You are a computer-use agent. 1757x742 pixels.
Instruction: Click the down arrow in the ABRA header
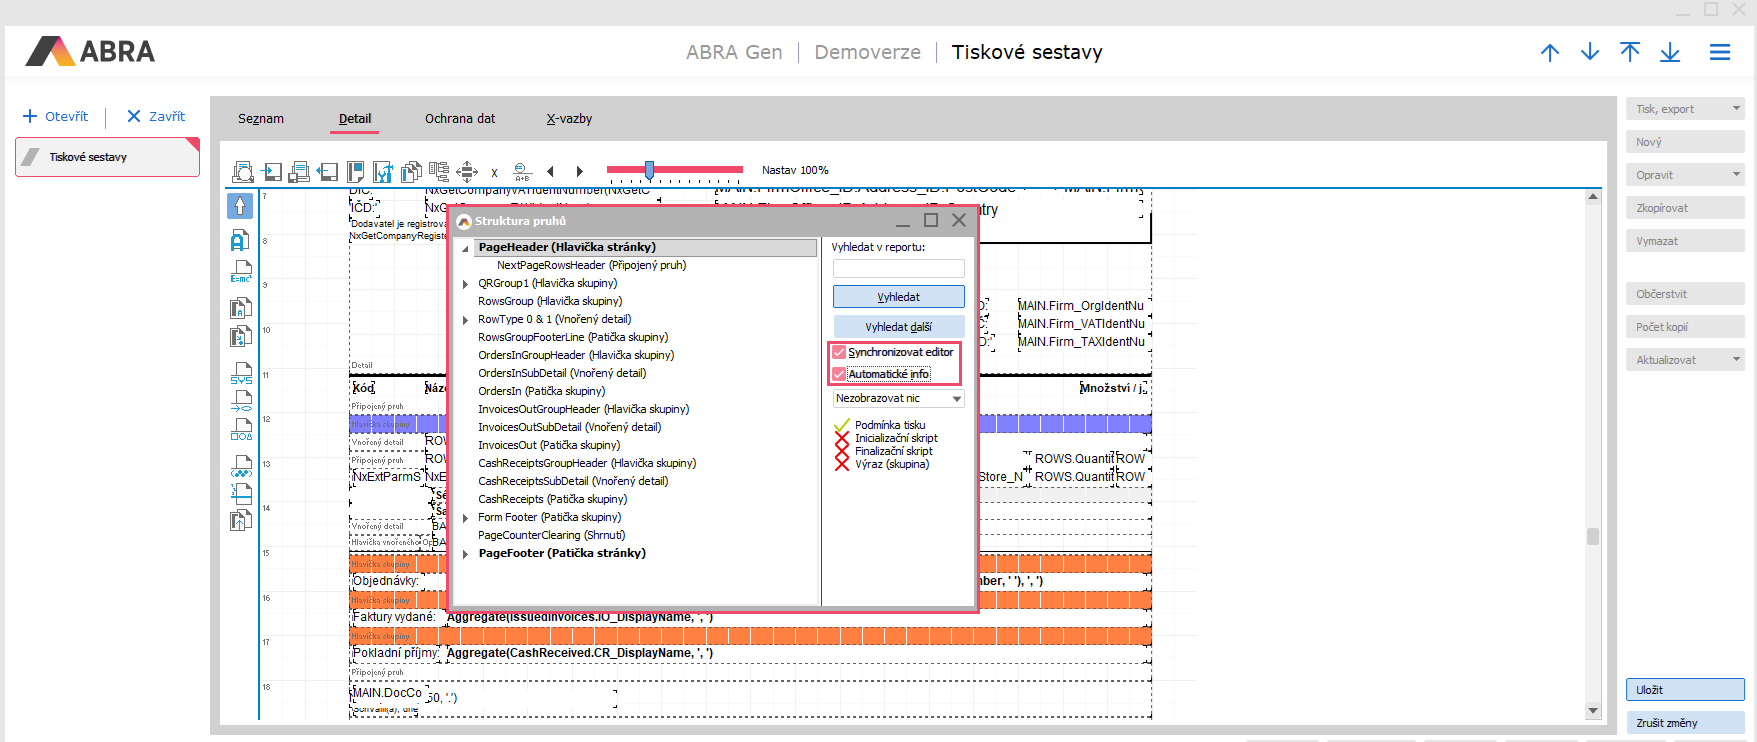click(x=1590, y=52)
